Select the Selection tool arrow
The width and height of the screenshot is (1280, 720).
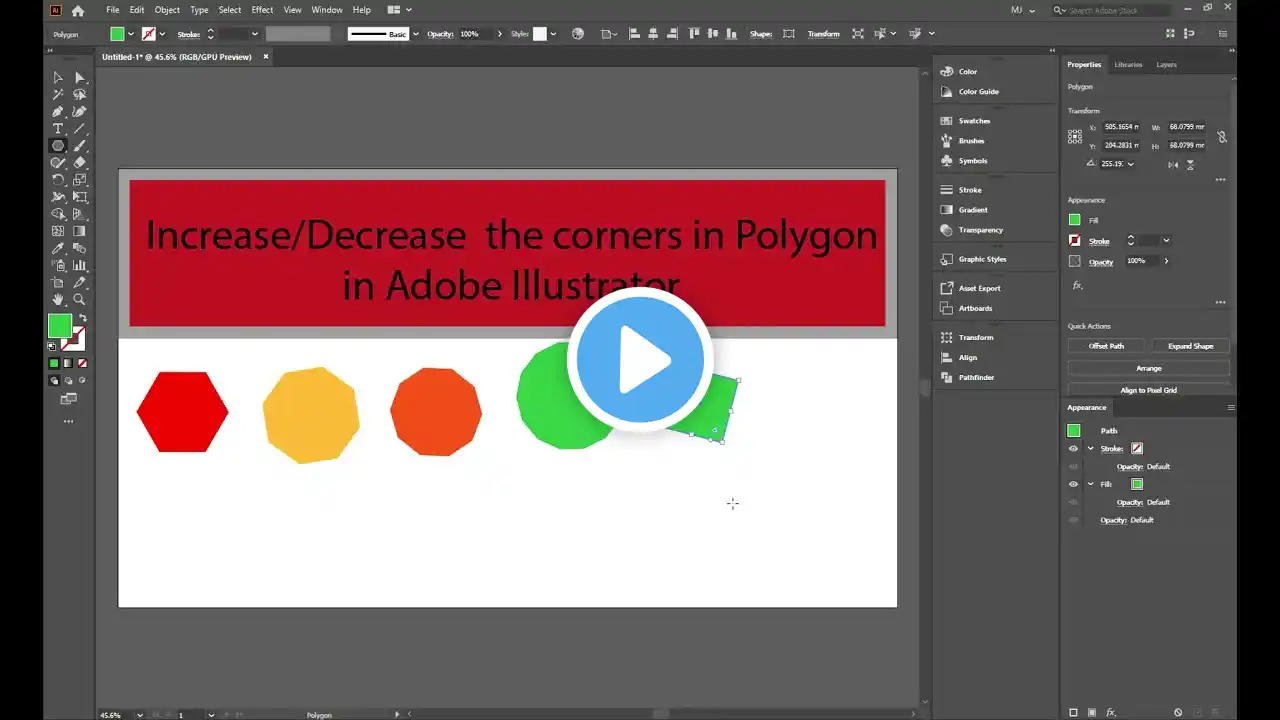[x=58, y=77]
